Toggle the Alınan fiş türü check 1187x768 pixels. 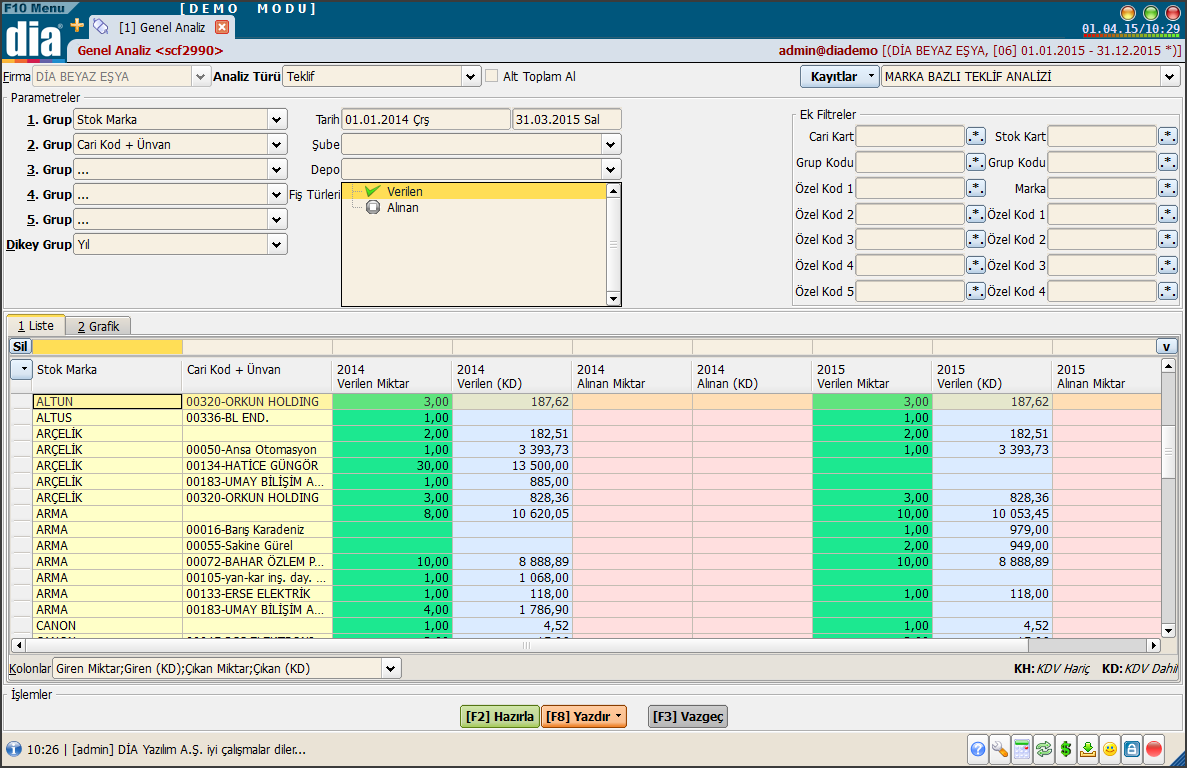coord(372,207)
